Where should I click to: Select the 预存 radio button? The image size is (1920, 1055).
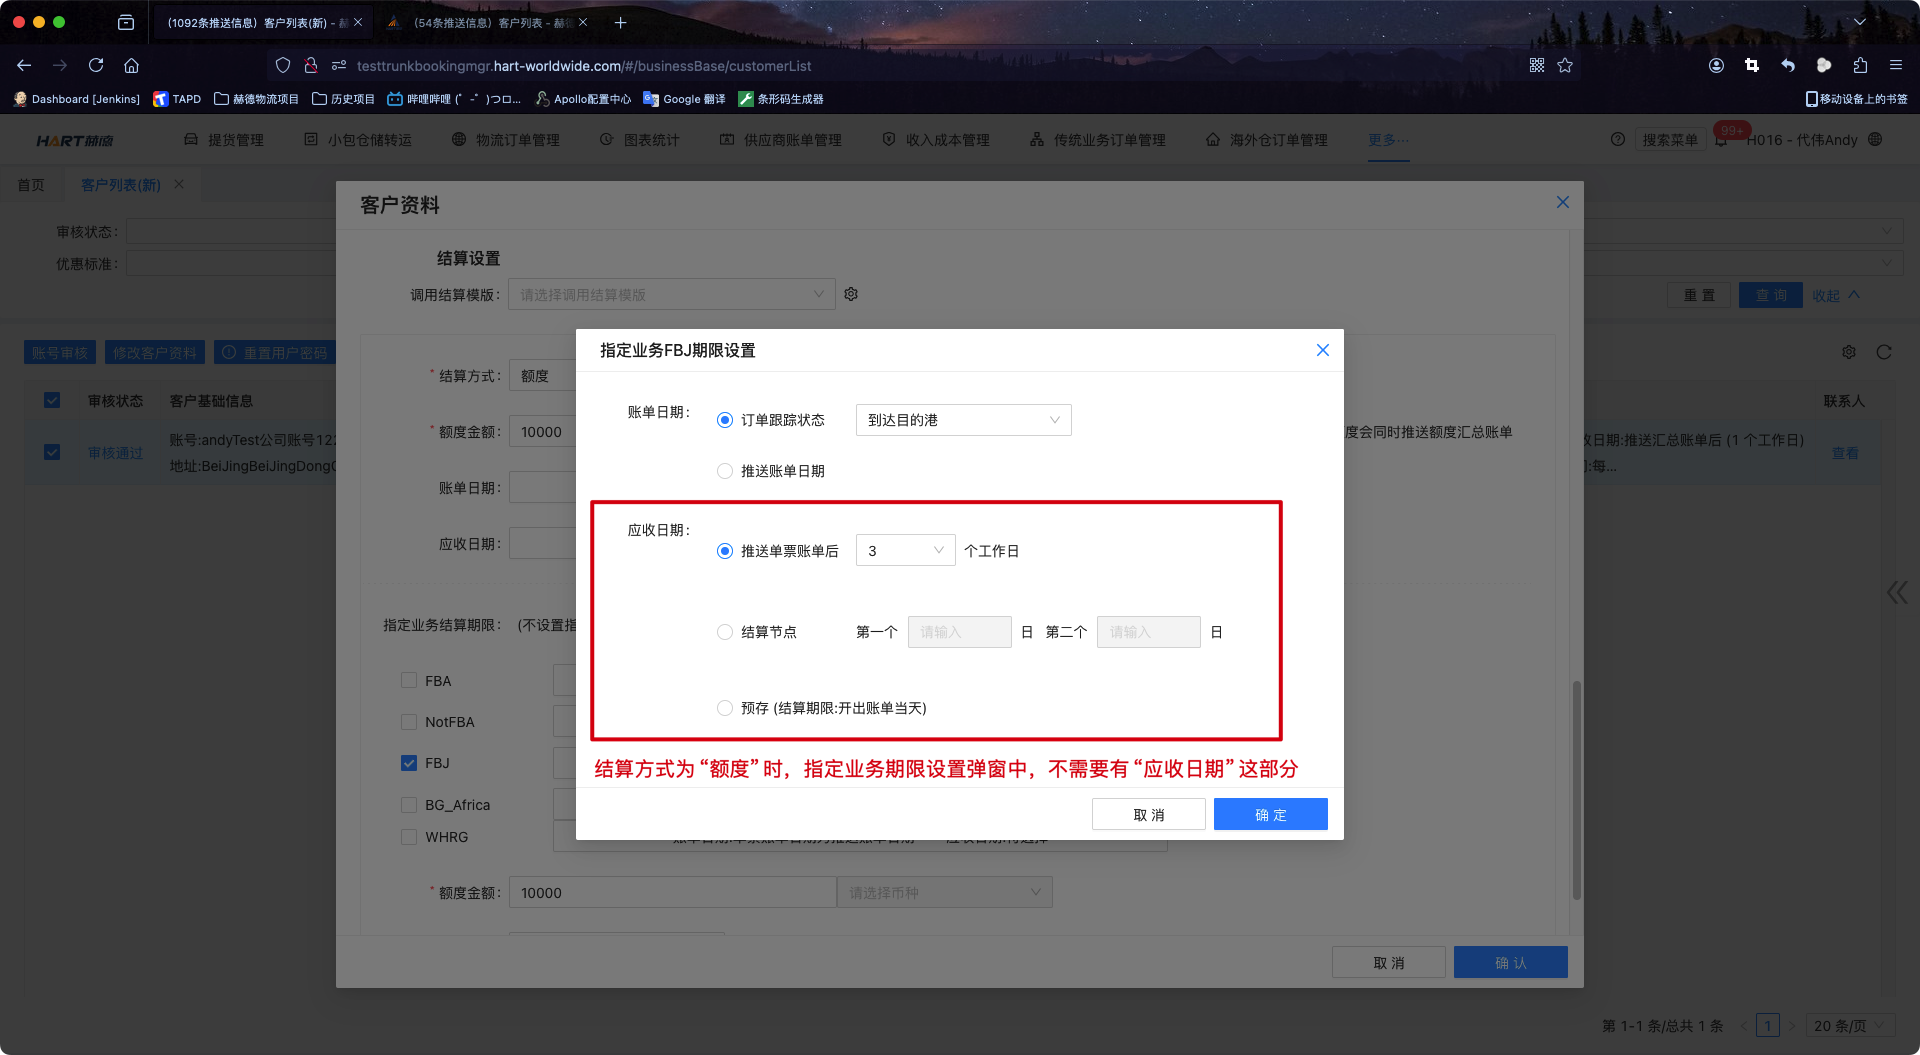click(724, 707)
